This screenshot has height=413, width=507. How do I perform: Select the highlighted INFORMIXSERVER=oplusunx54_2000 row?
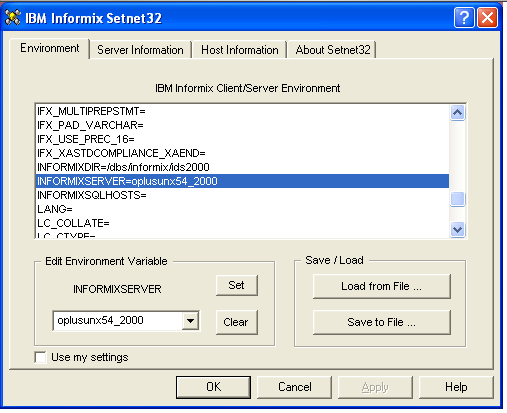242,181
